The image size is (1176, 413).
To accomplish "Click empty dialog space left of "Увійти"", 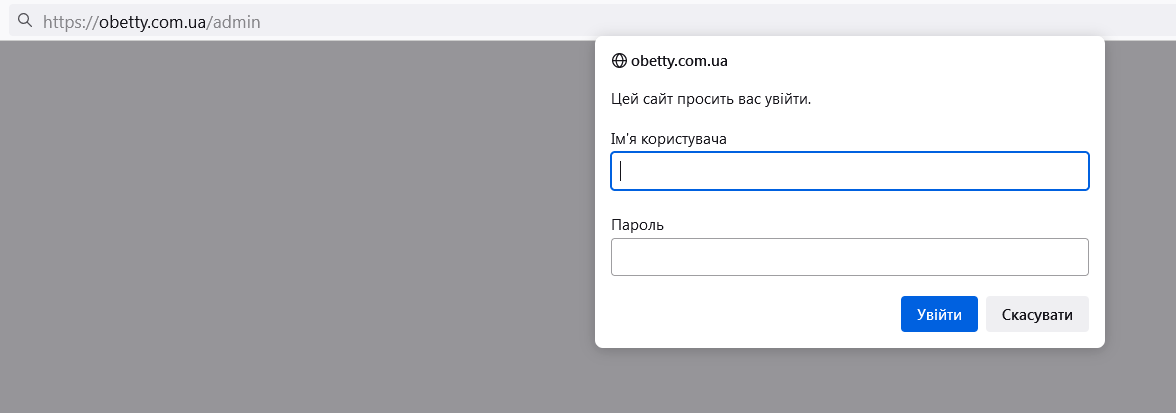I will click(x=750, y=314).
